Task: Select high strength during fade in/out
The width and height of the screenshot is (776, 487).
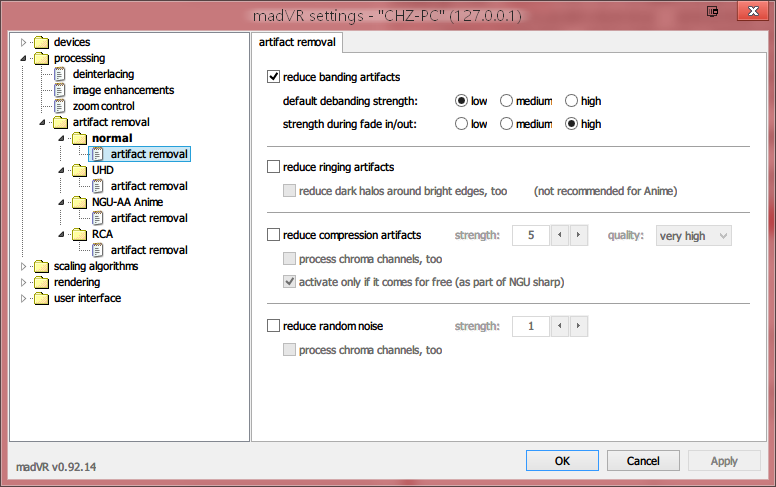Action: click(571, 124)
